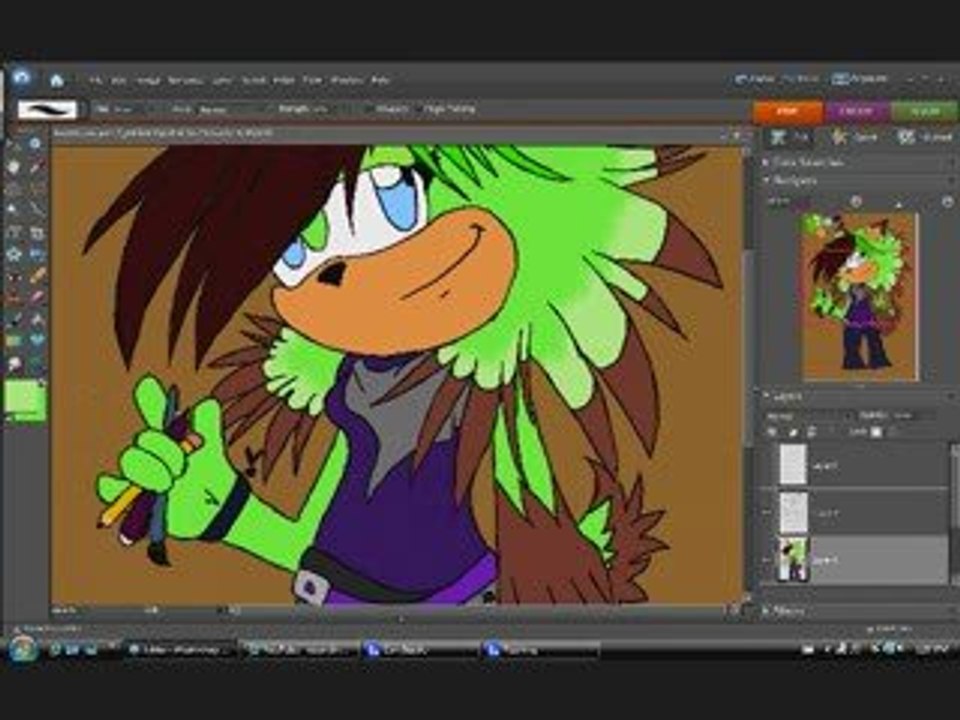Click the Home welcome screen icon
This screenshot has width=960, height=720.
click(57, 80)
